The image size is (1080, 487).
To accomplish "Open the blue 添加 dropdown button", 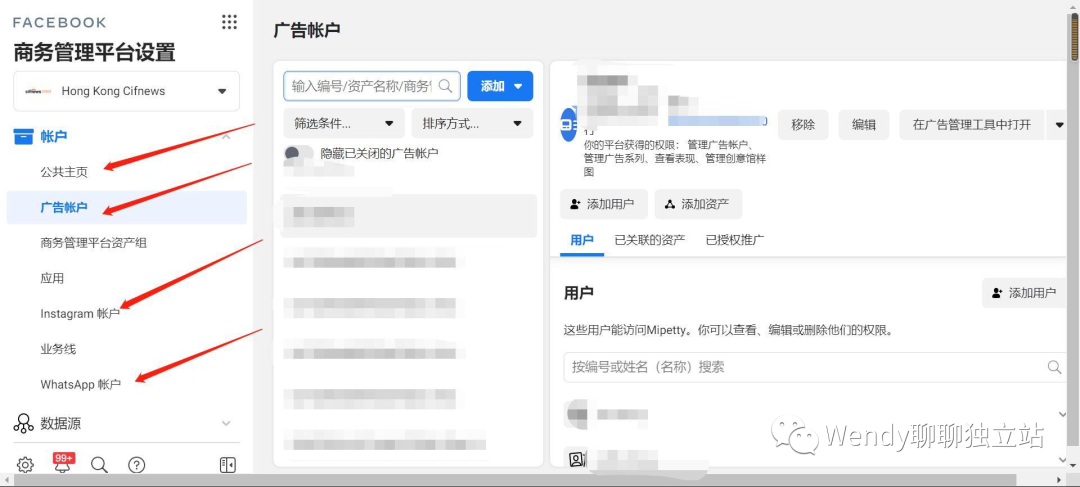I will tap(500, 86).
